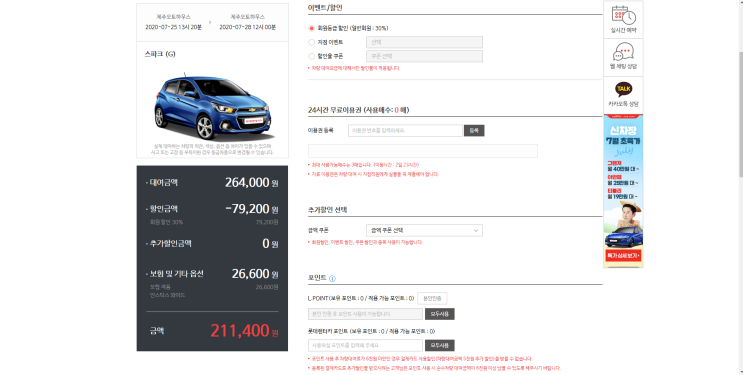Viewport: 743px width, 375px height.
Task: Focus the Lotte Rent-a-car points input field
Action: [x=365, y=345]
